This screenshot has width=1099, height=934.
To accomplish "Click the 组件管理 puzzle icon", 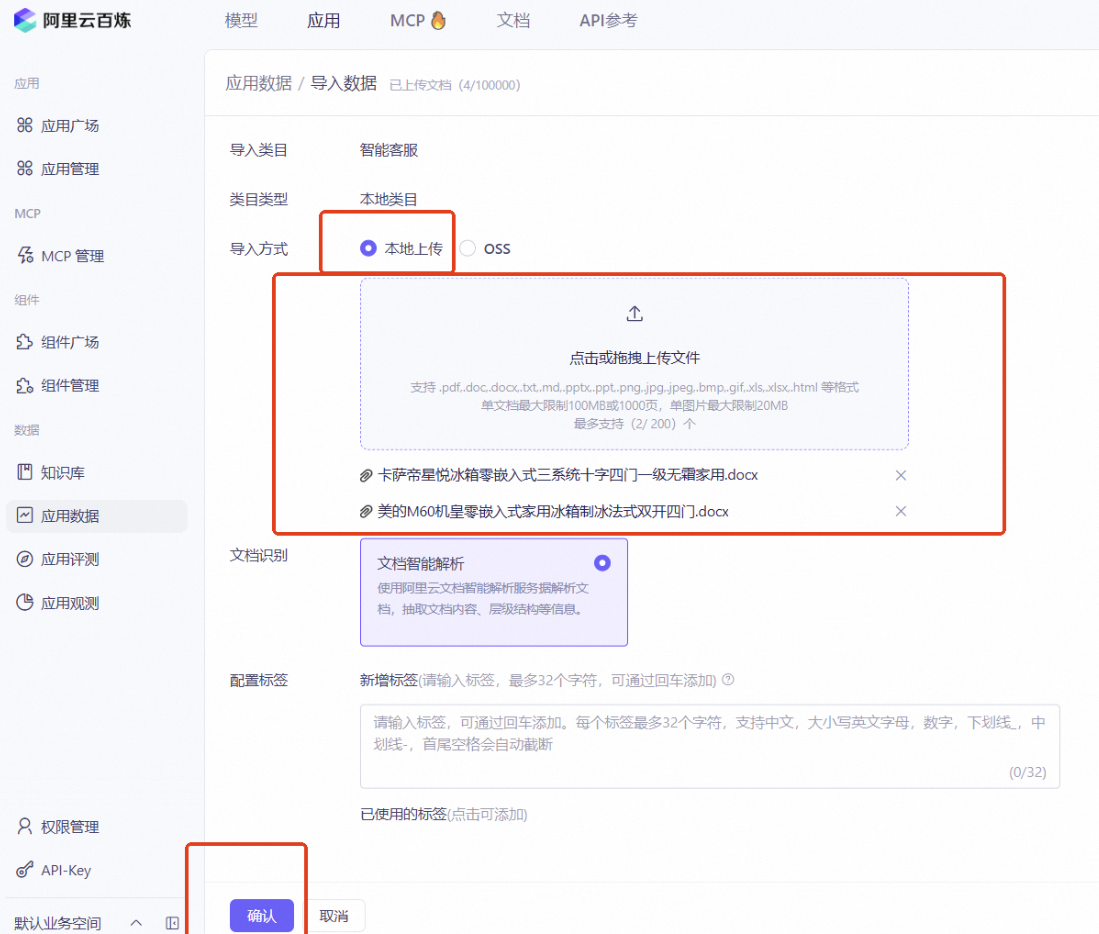I will (25, 385).
